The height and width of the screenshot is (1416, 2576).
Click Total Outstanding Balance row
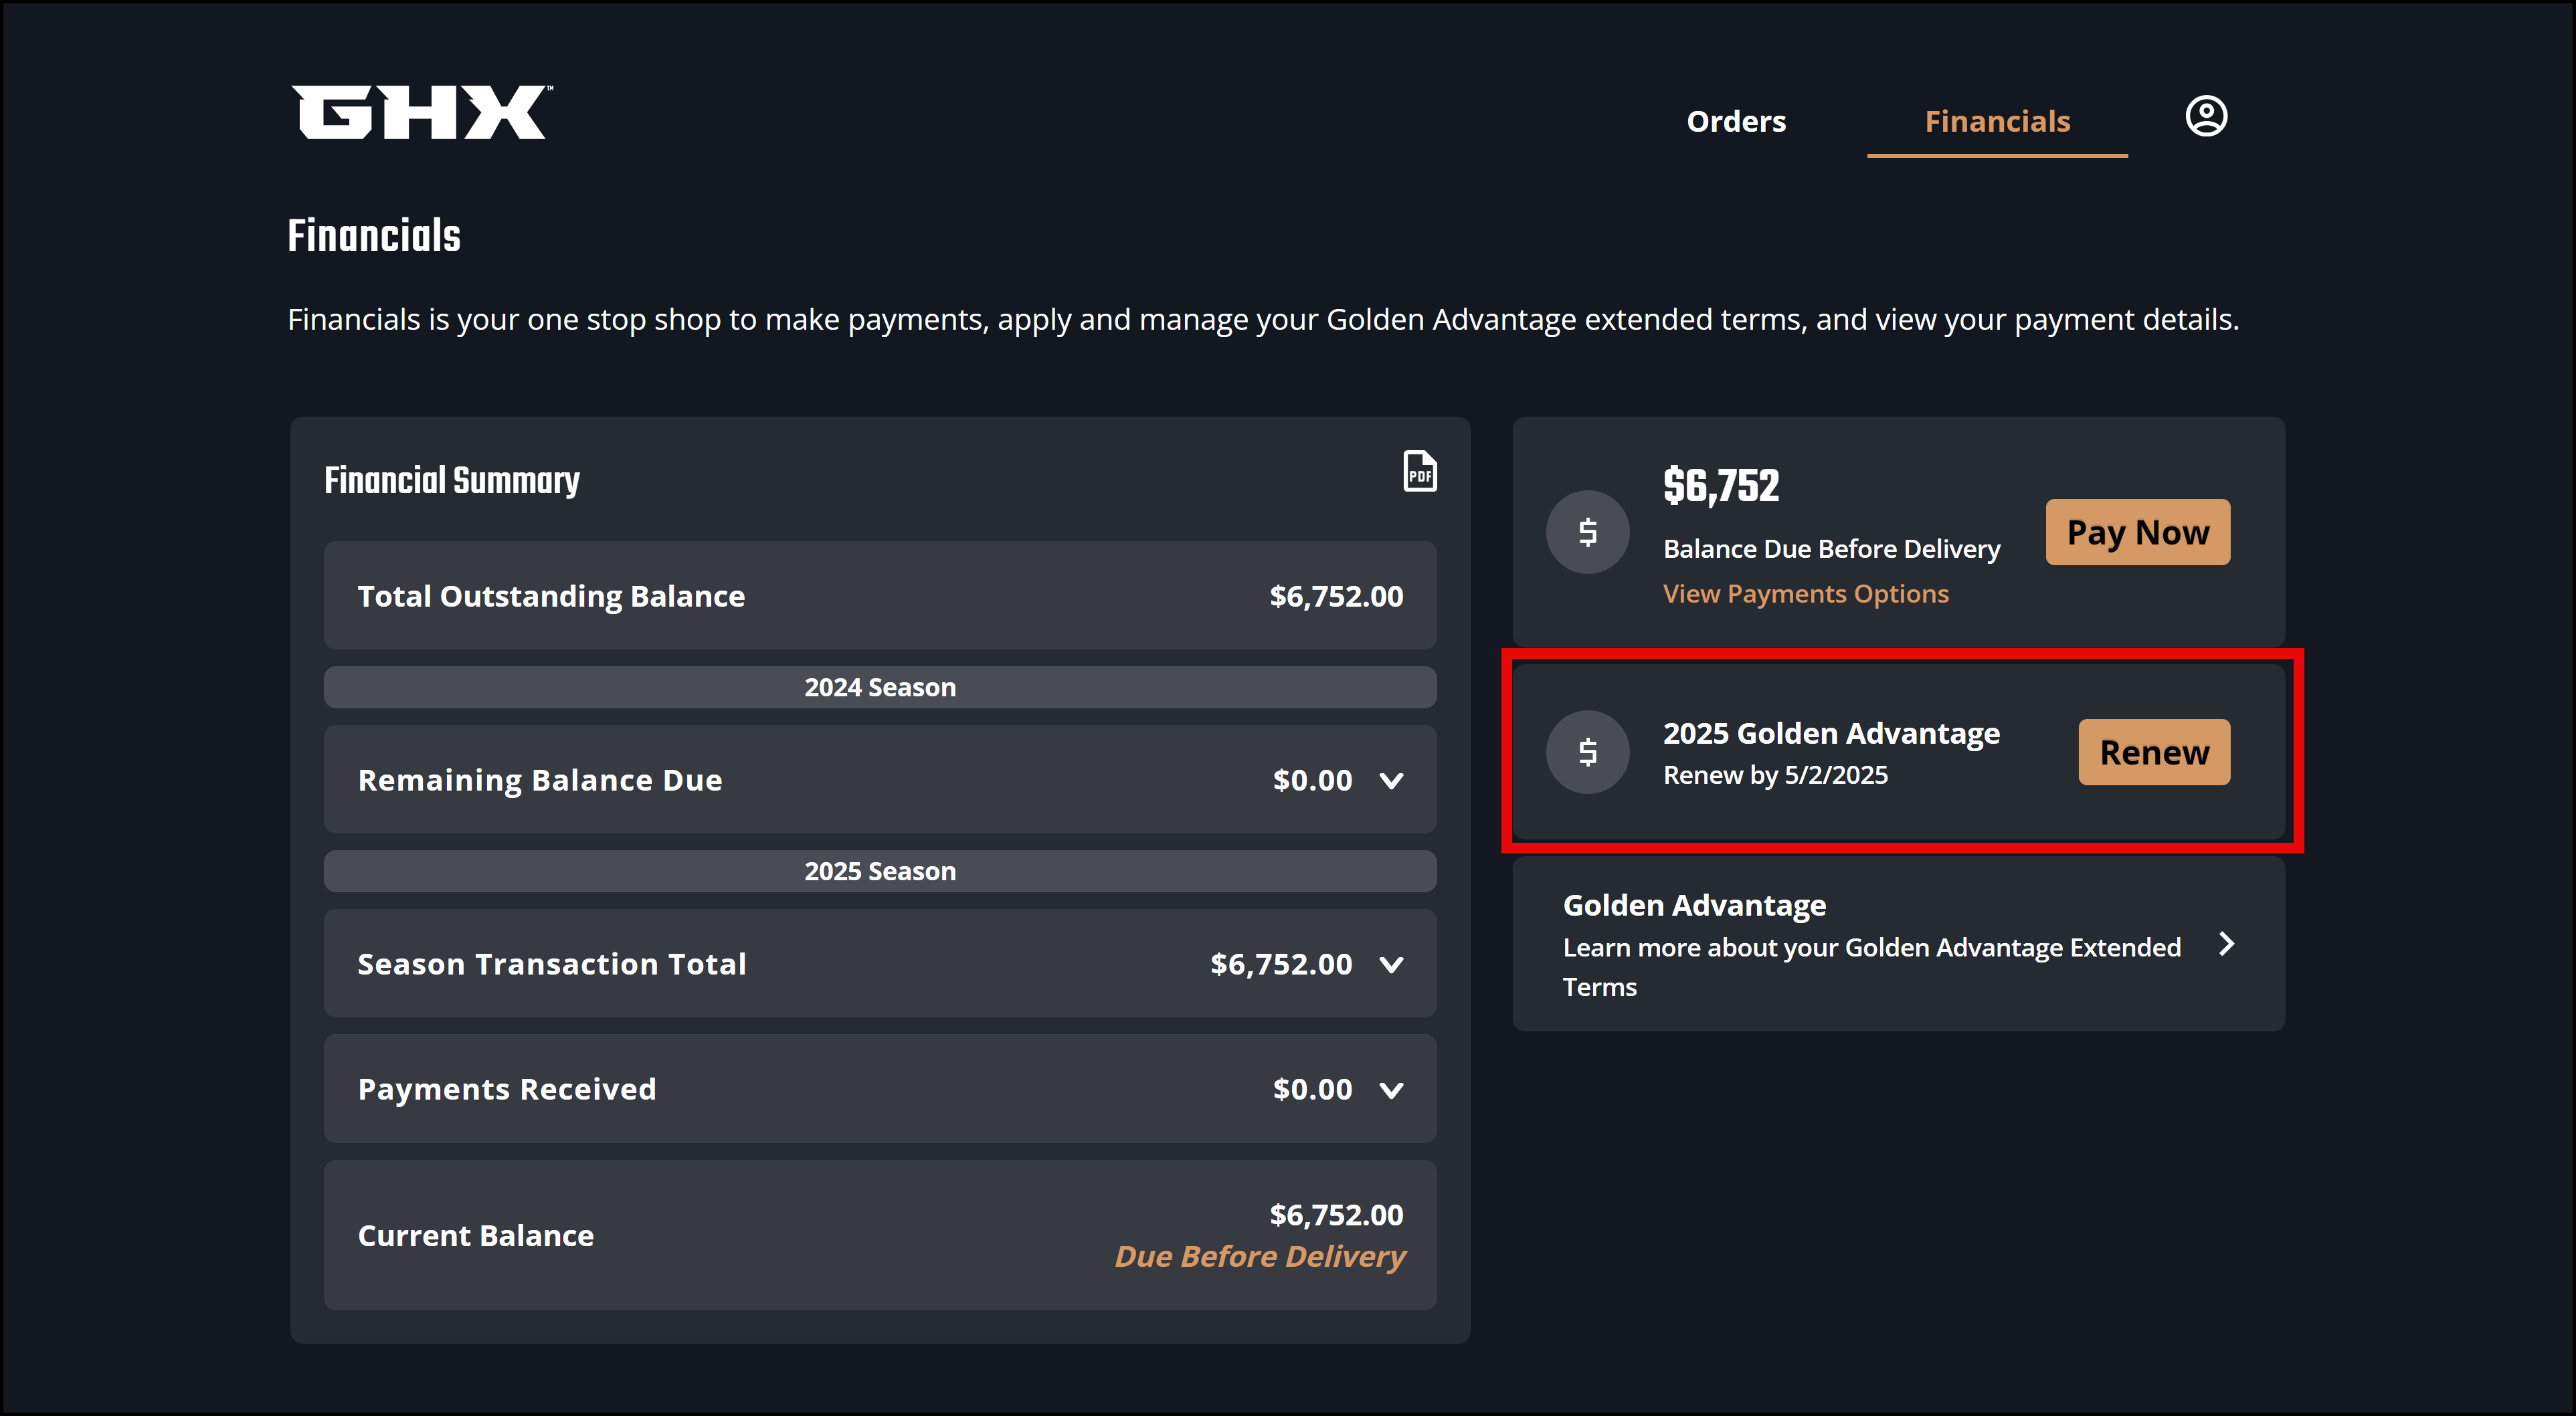[x=879, y=596]
